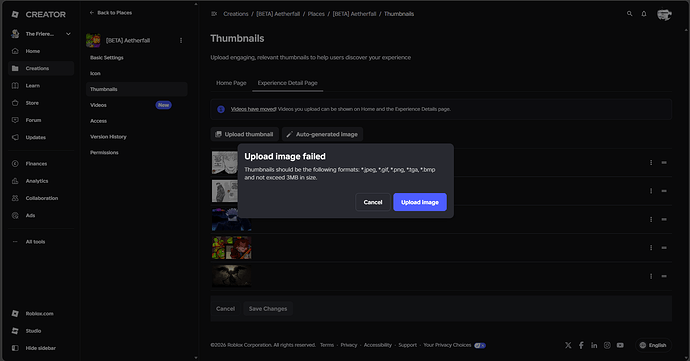690x361 pixels.
Task: Open the Store bag icon
Action: click(15, 103)
